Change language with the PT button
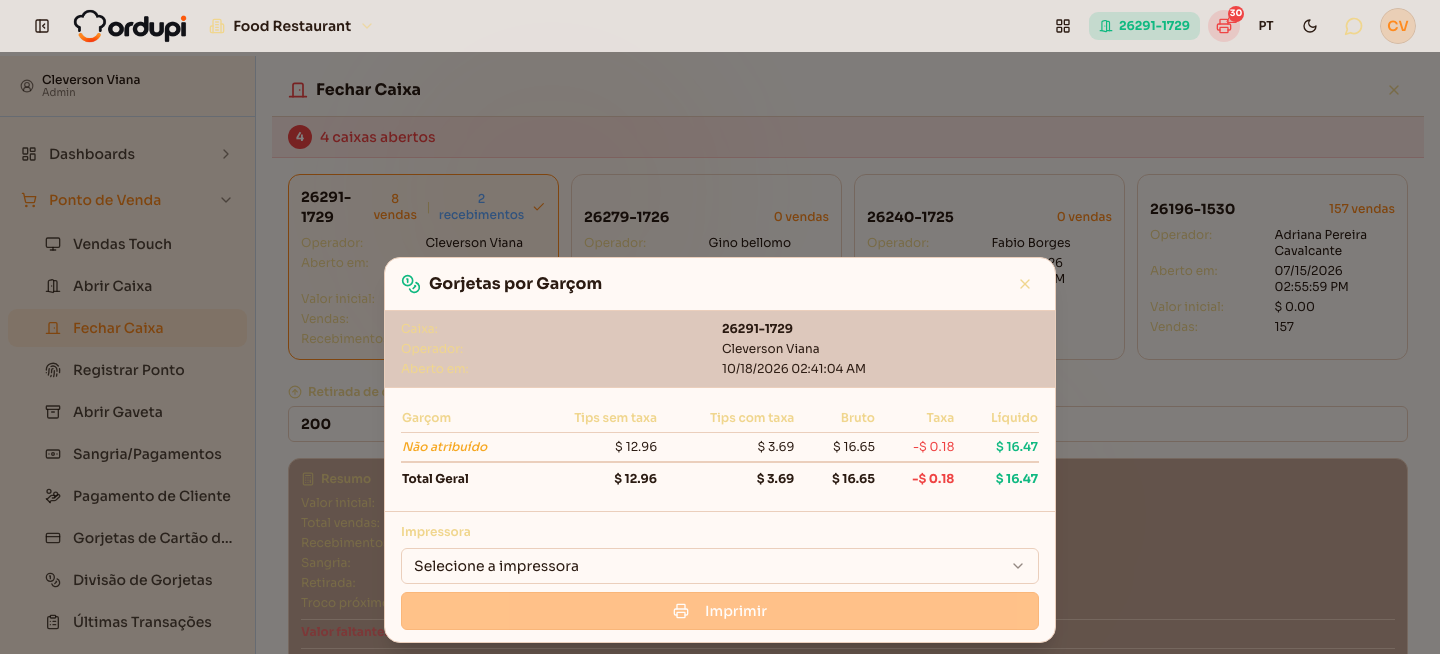 pyautogui.click(x=1266, y=26)
